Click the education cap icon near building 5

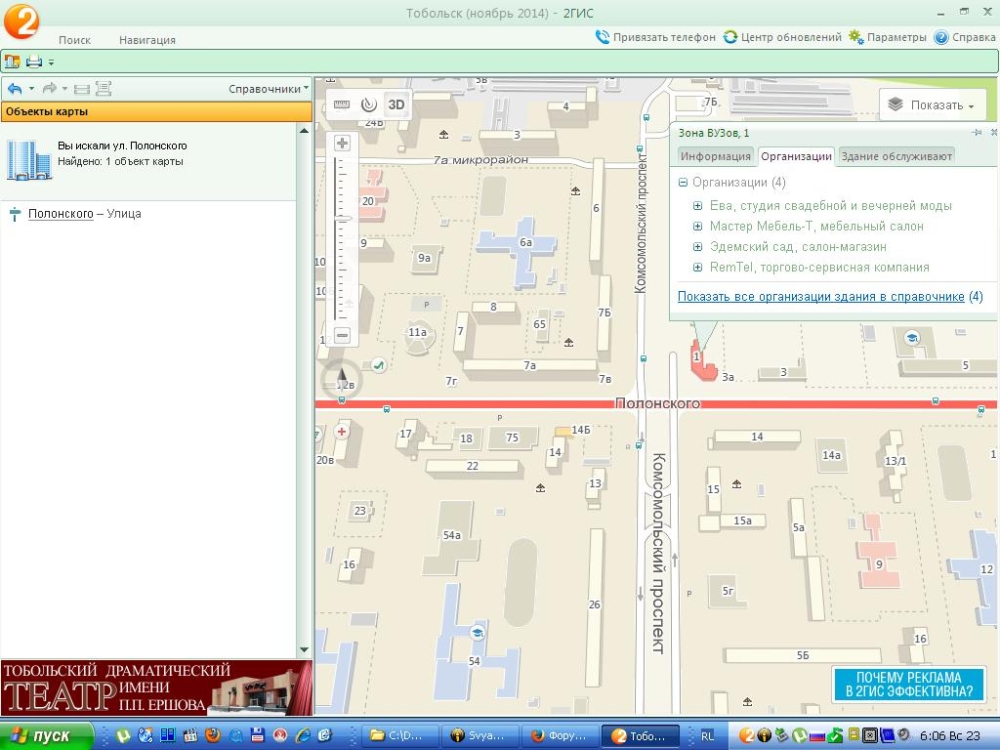[x=913, y=338]
